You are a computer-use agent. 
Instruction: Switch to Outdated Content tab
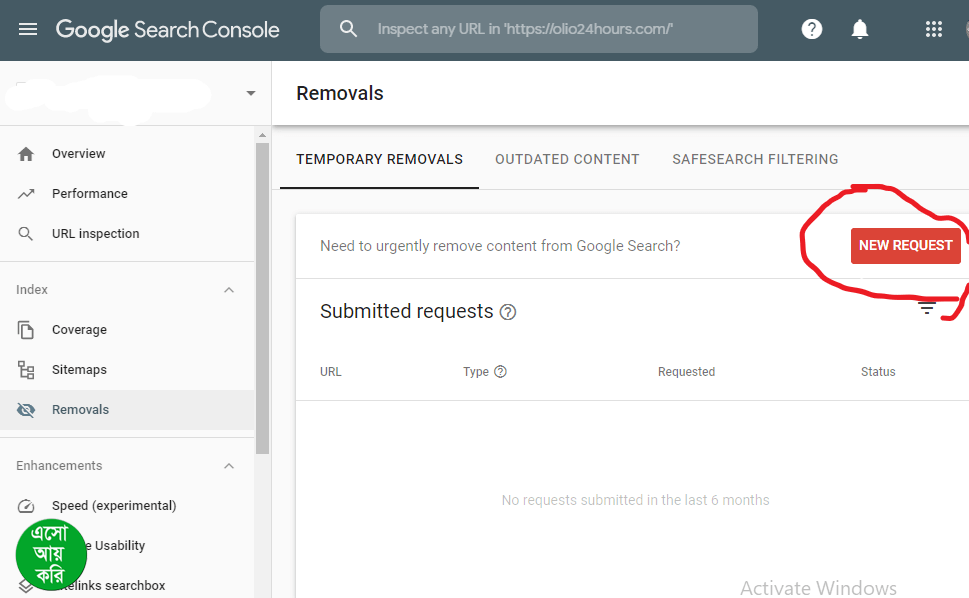click(x=567, y=159)
